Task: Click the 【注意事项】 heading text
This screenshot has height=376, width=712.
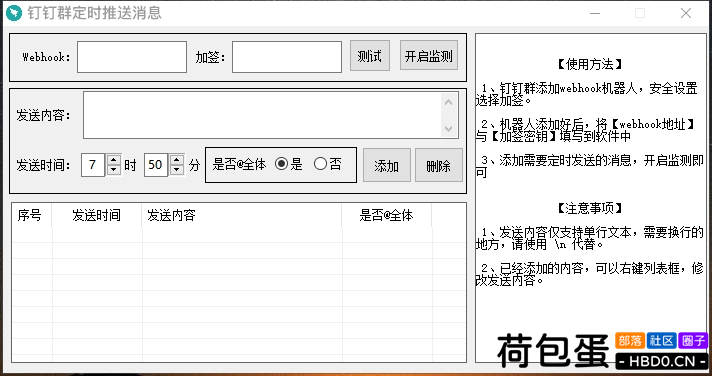Action: click(x=589, y=208)
